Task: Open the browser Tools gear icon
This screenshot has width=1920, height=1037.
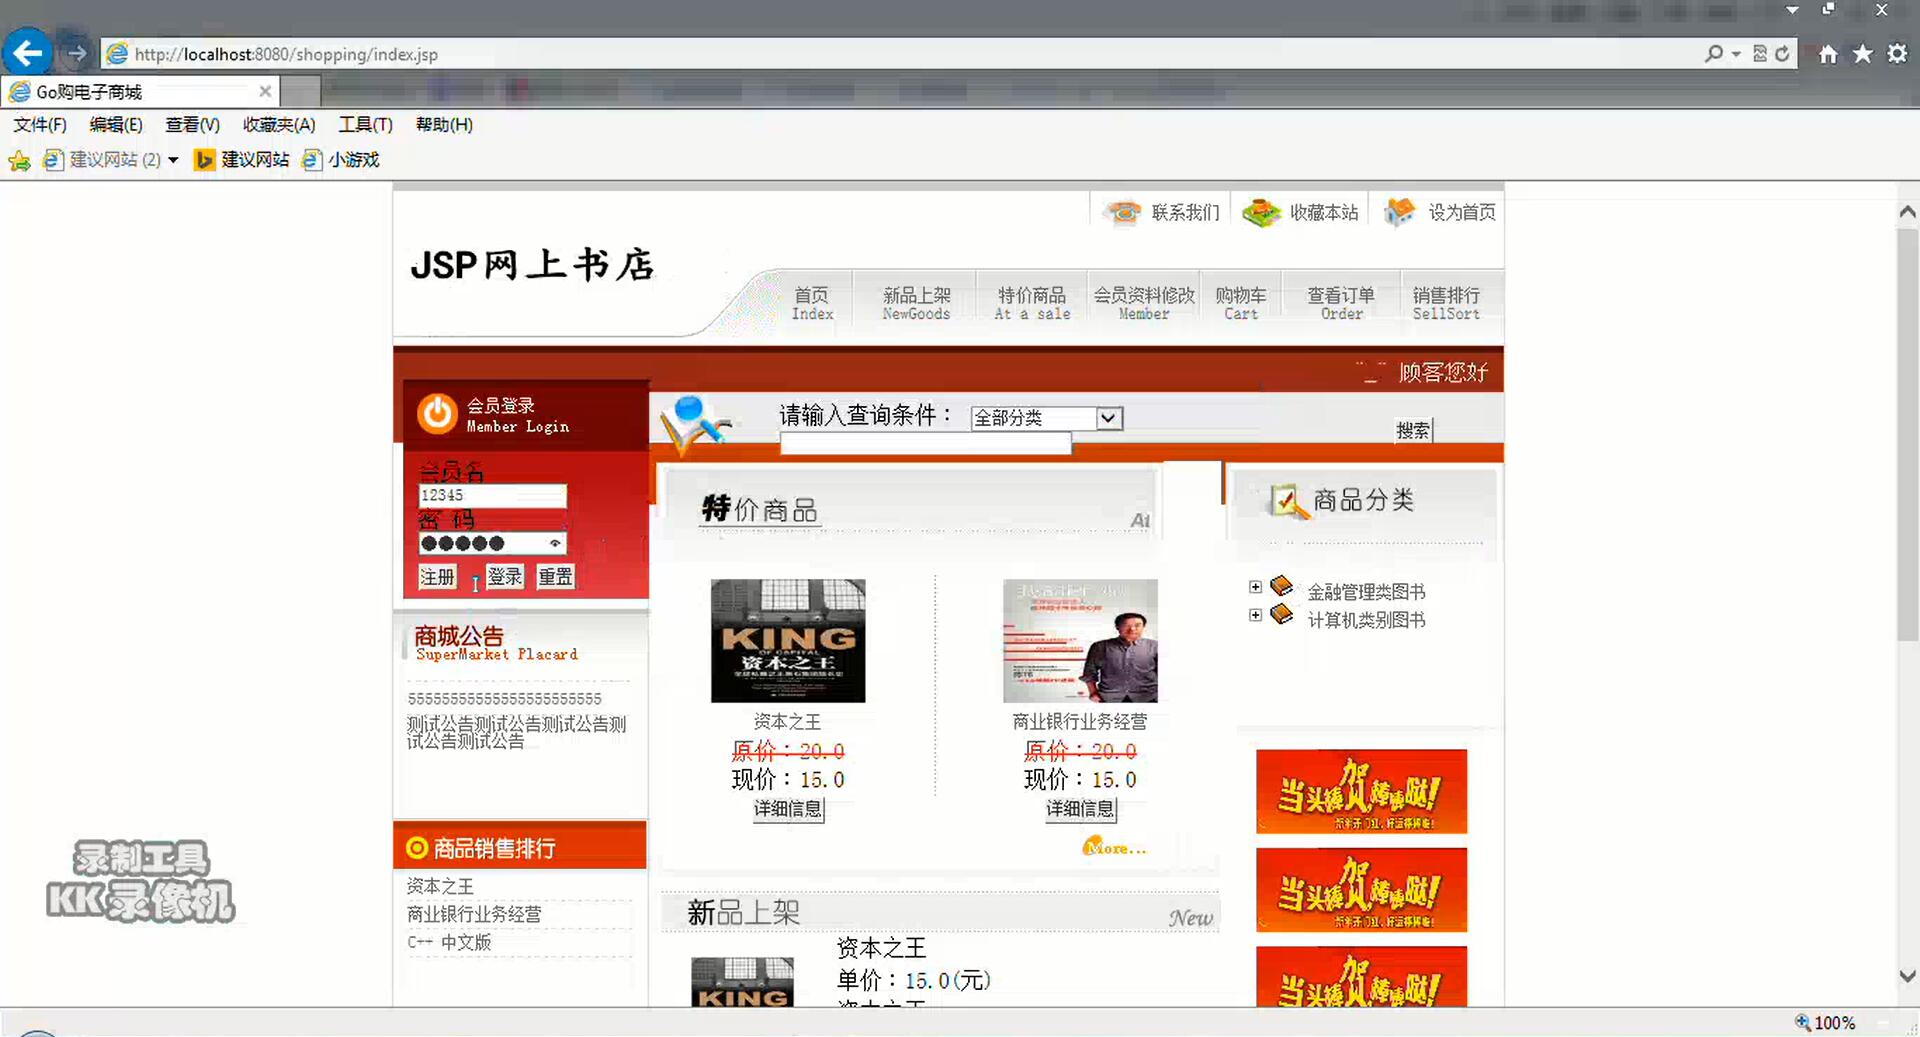Action: [x=1897, y=54]
